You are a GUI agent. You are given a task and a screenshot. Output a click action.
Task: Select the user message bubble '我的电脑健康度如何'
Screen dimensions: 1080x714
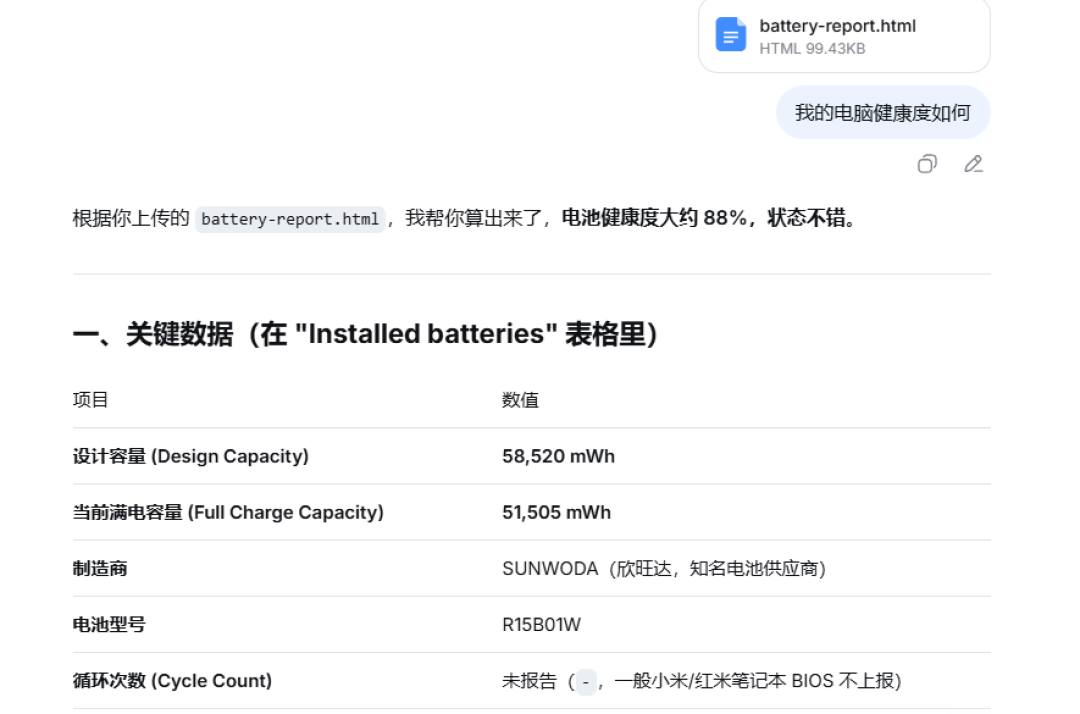pos(883,113)
